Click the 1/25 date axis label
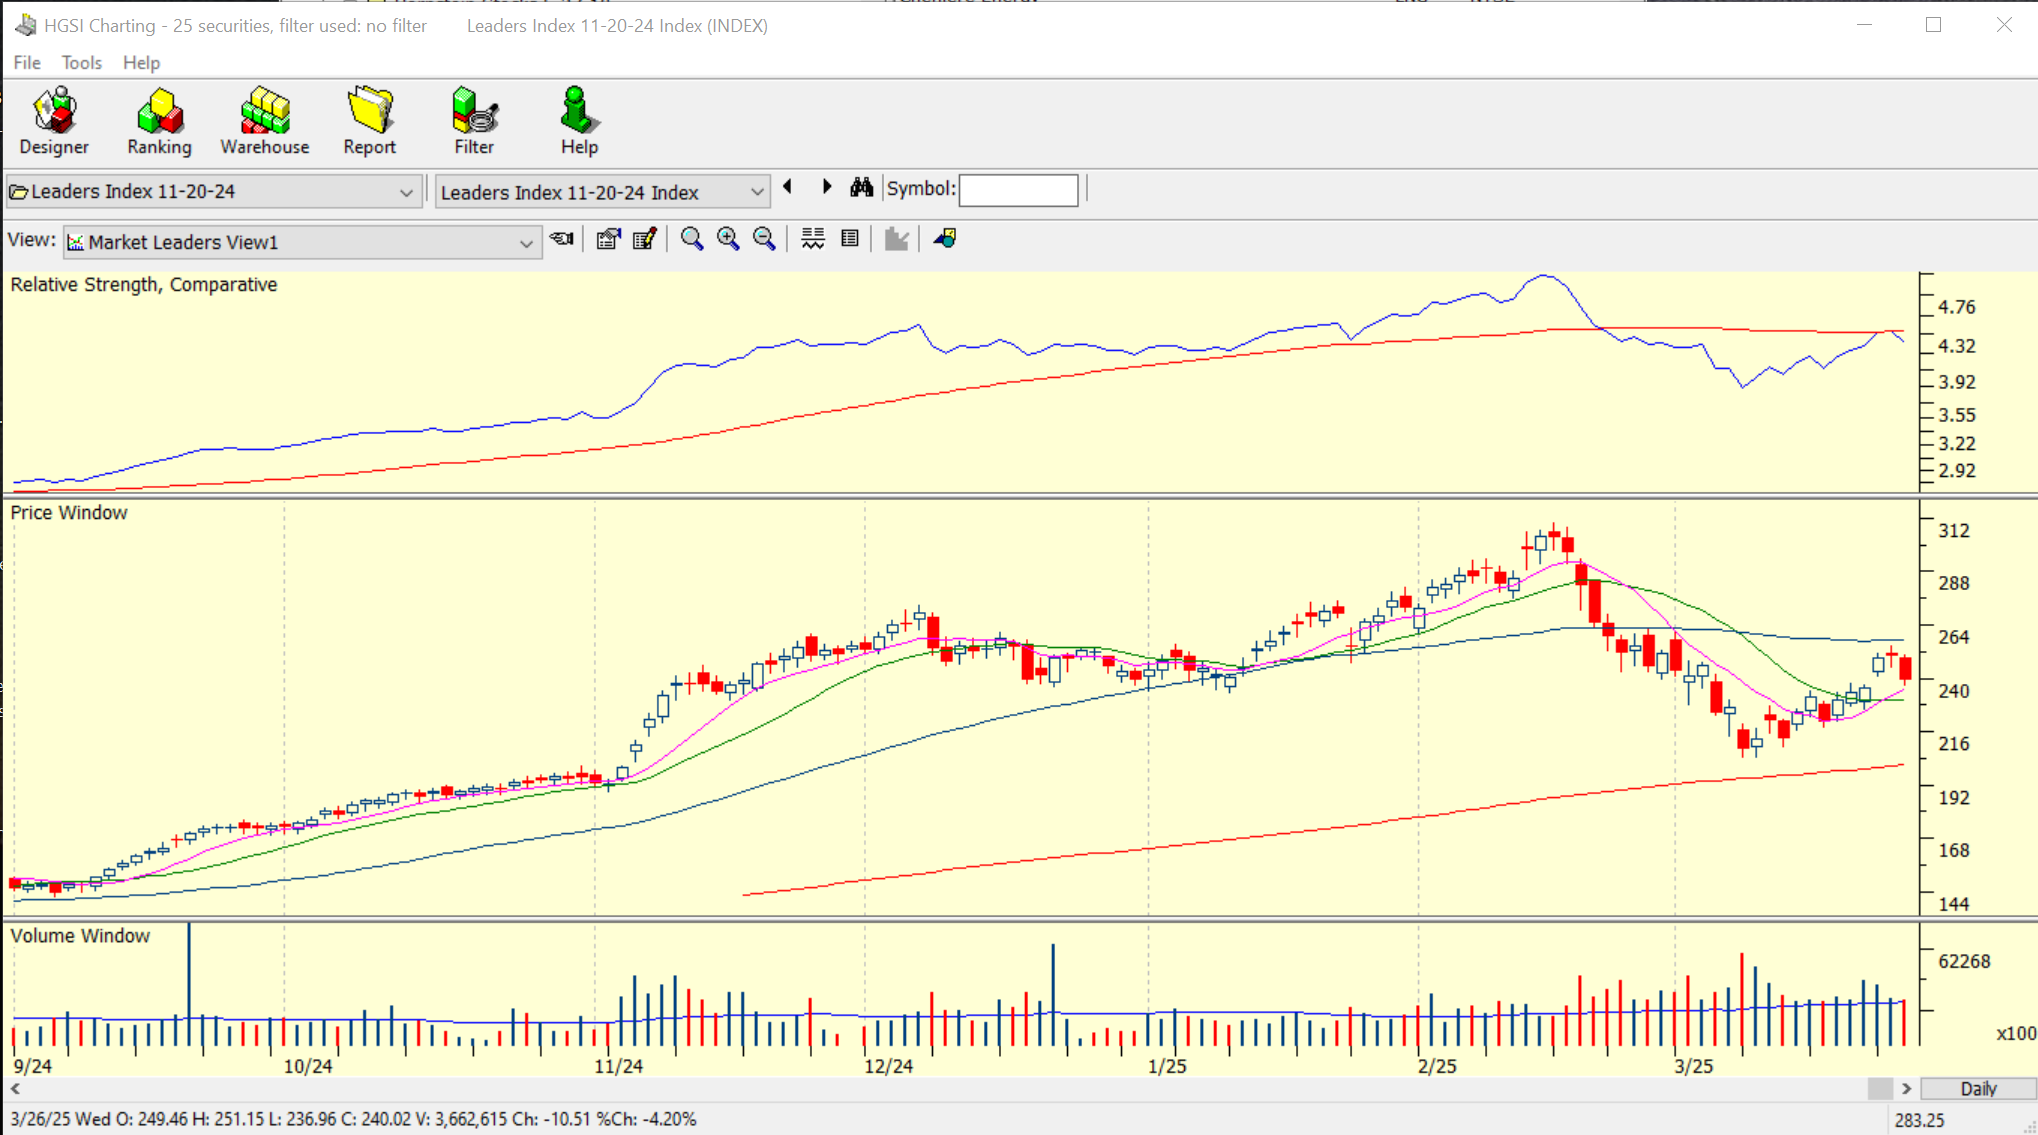Viewport: 2038px width, 1135px height. coord(1167,1066)
